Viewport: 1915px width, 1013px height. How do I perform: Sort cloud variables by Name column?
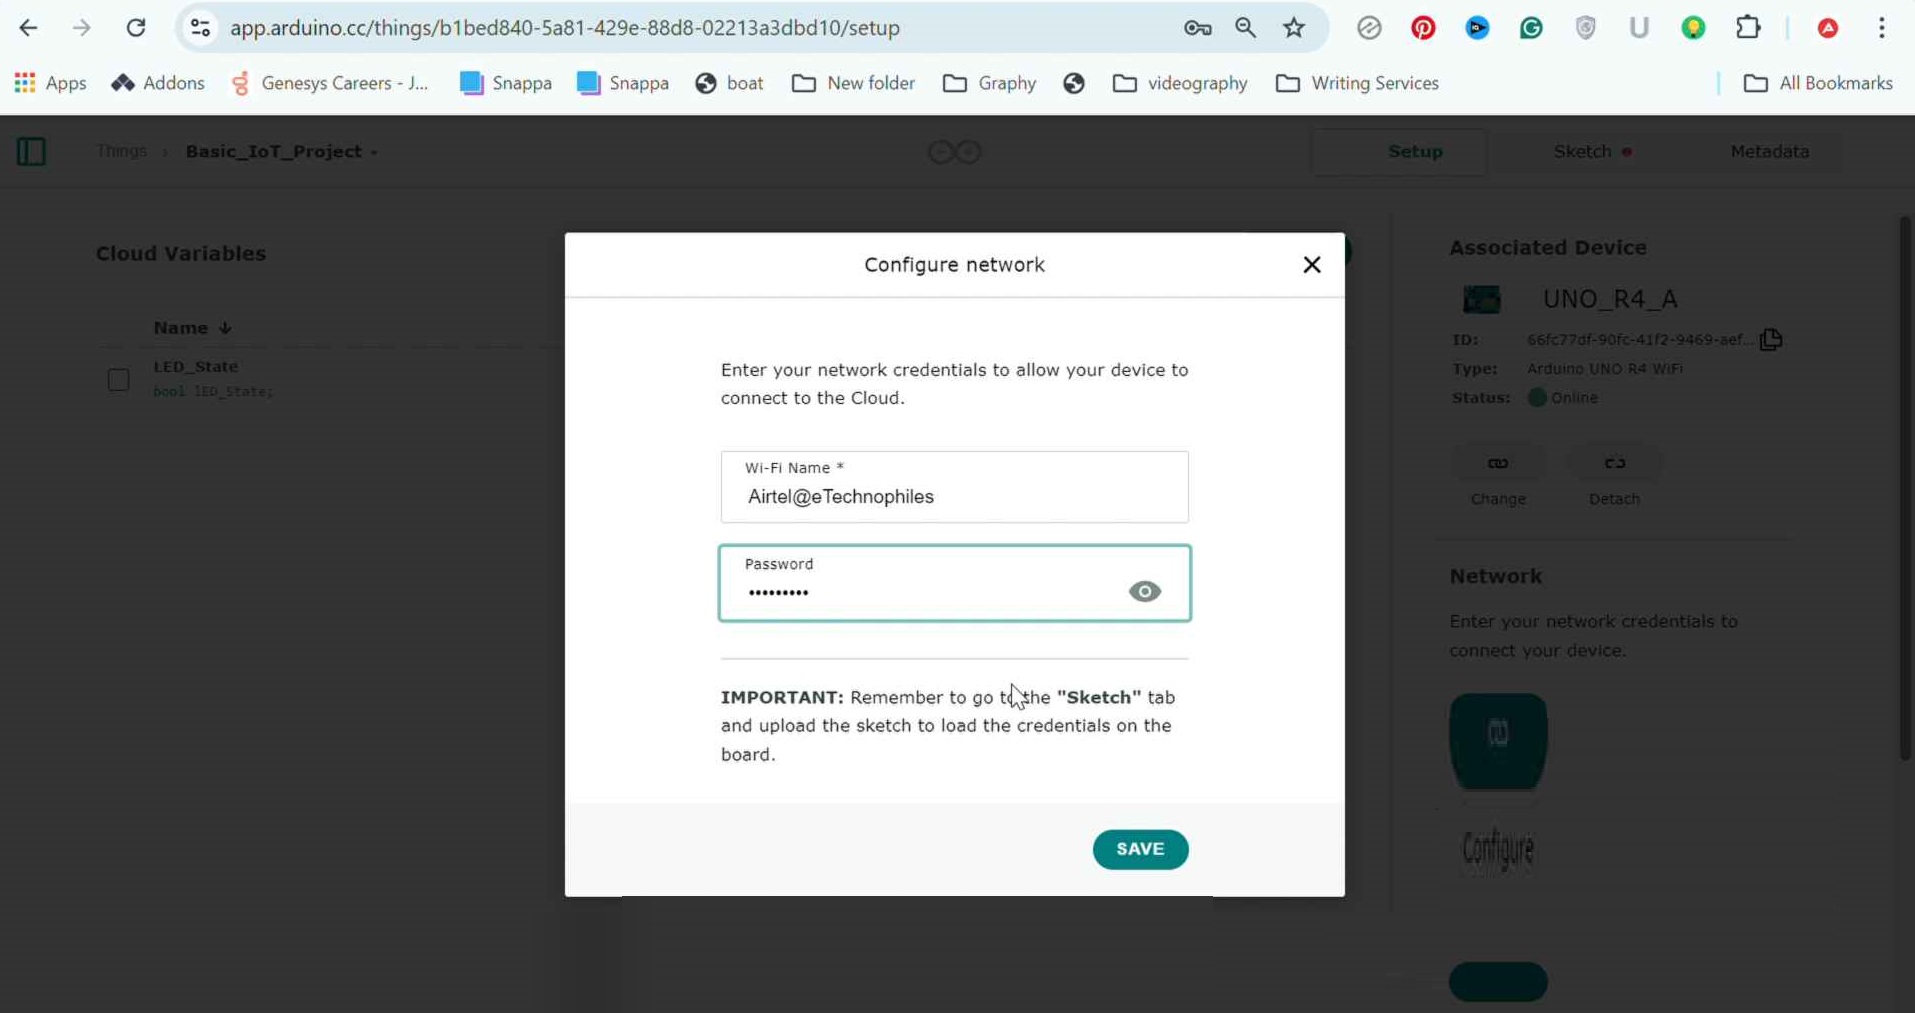click(x=192, y=328)
